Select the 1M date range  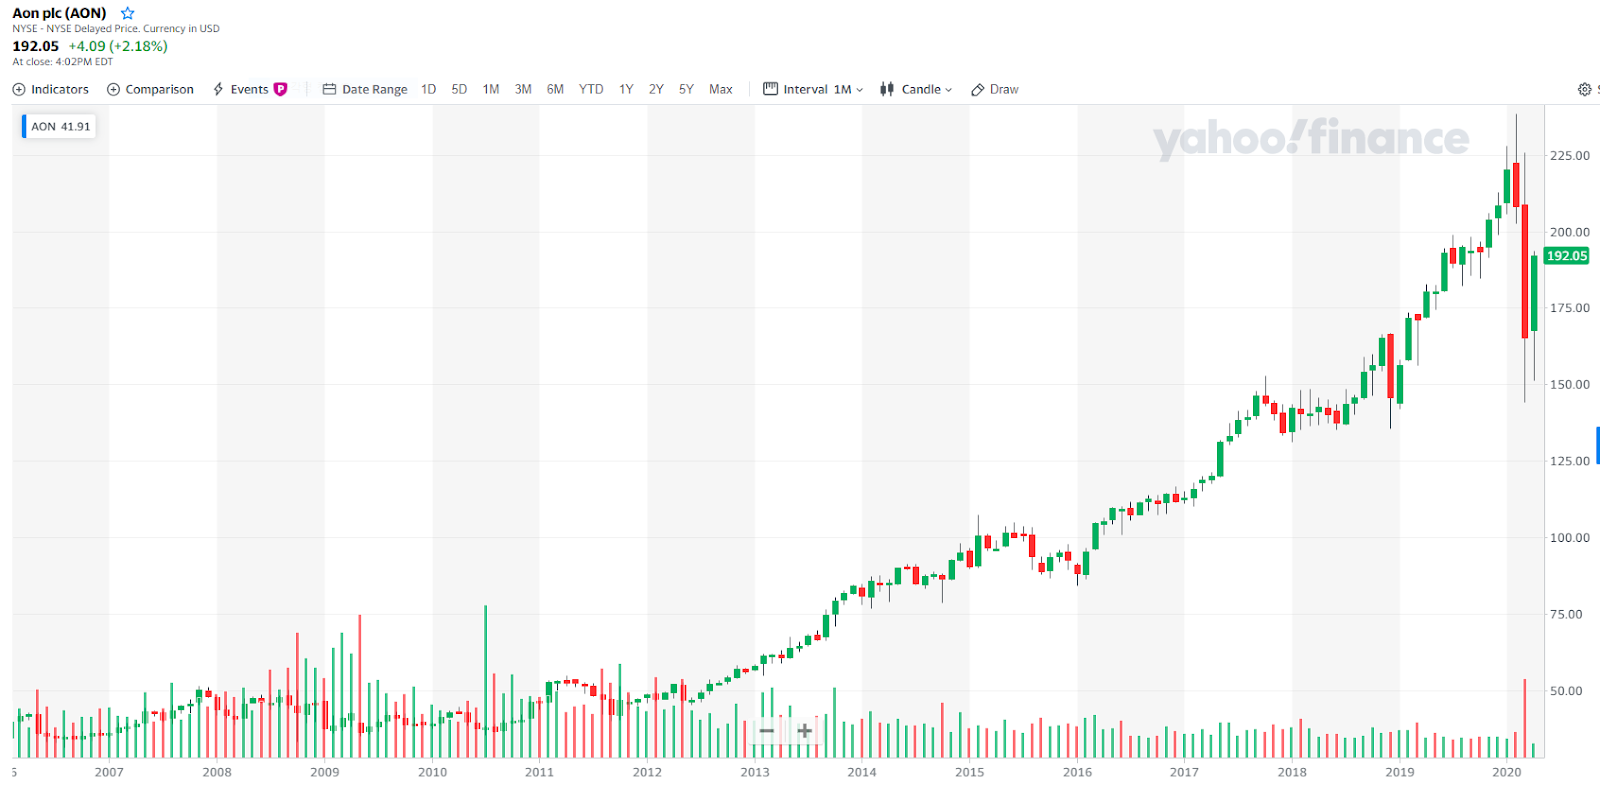pyautogui.click(x=491, y=89)
